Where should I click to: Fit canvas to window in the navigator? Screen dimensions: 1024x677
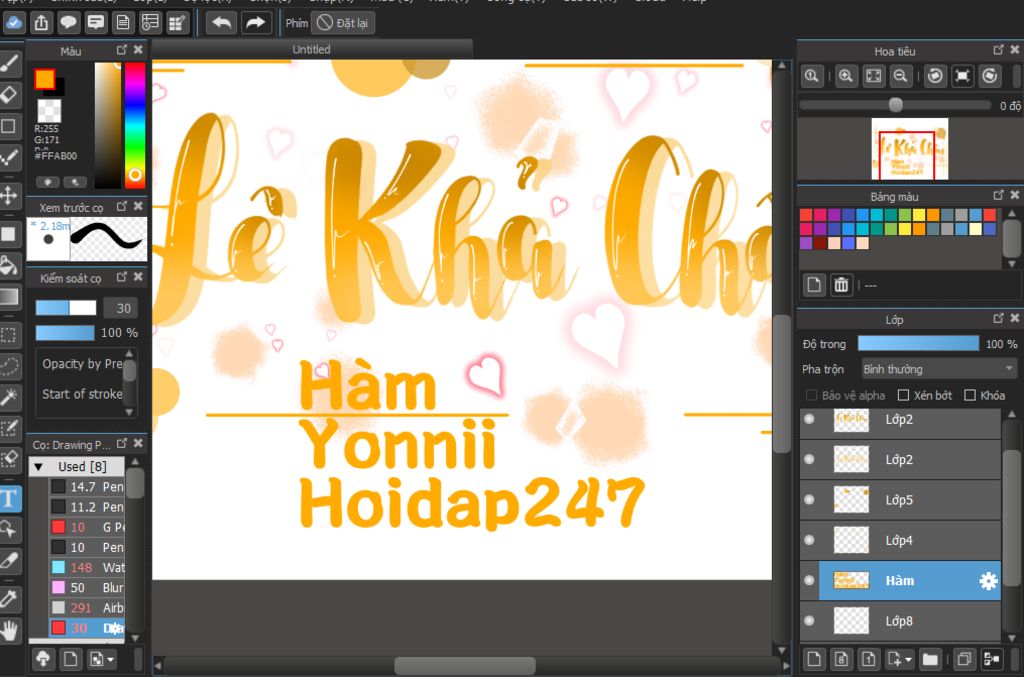[873, 76]
